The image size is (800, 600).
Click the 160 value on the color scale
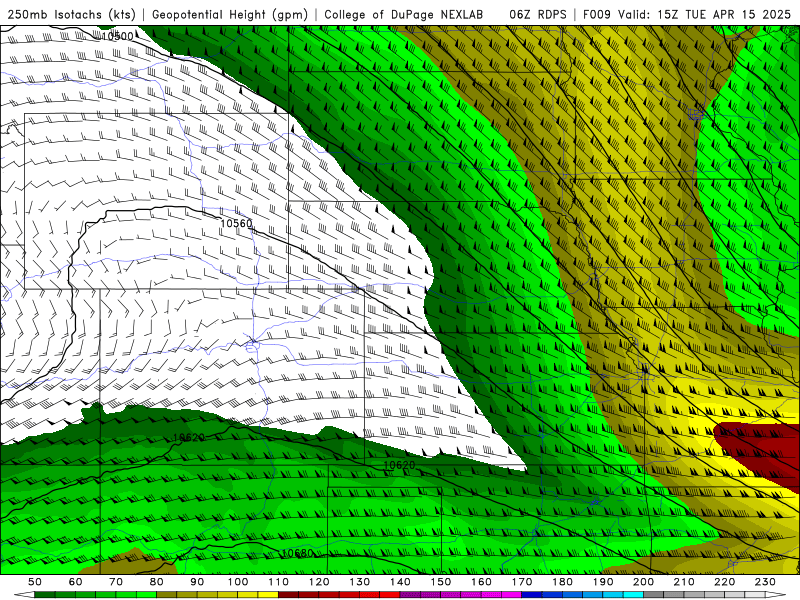[482, 582]
